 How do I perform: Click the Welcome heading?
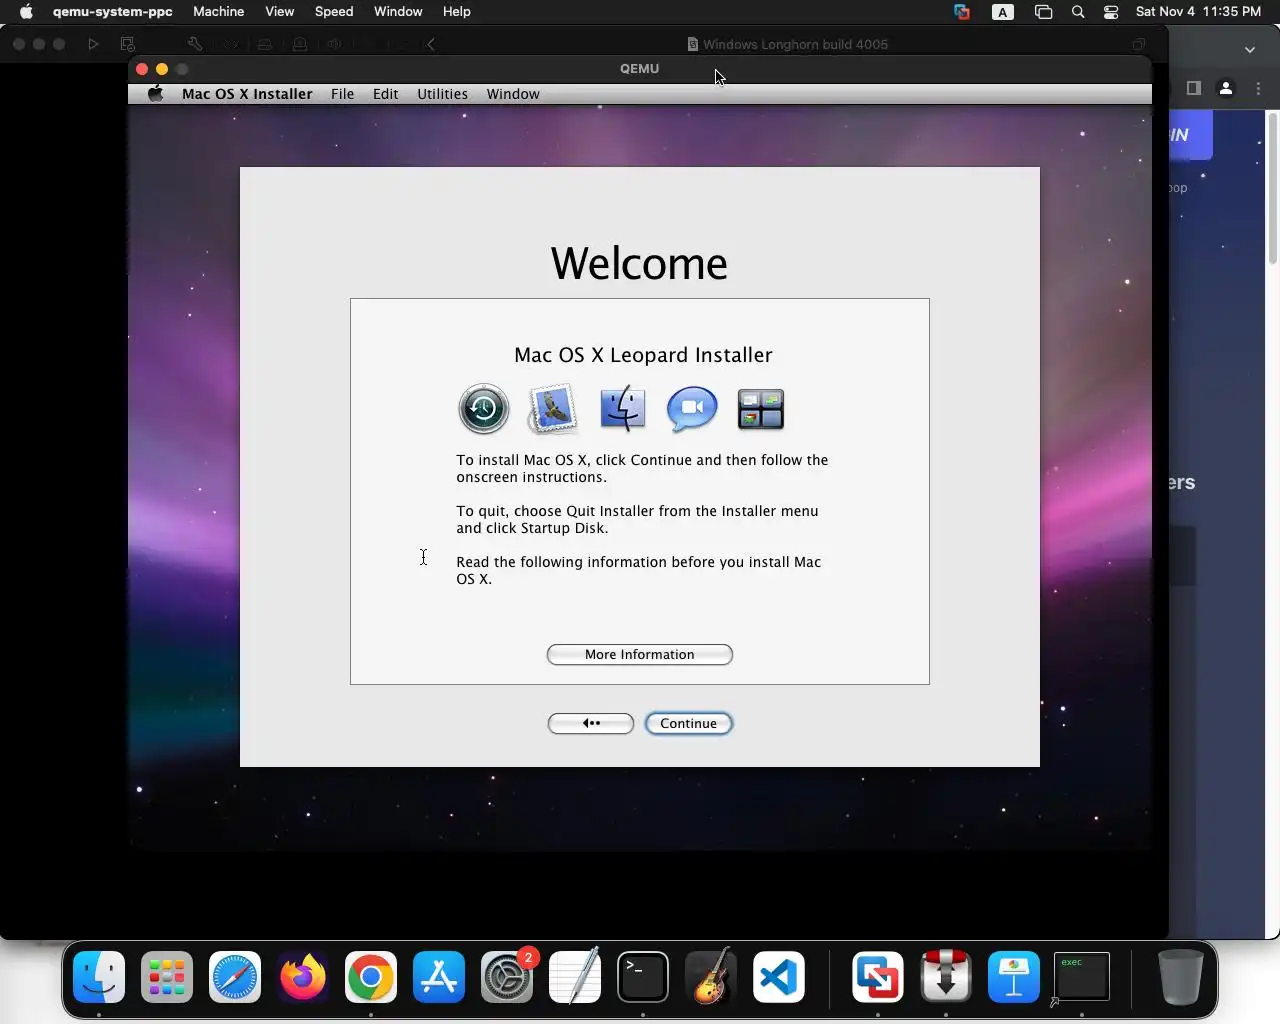point(639,264)
